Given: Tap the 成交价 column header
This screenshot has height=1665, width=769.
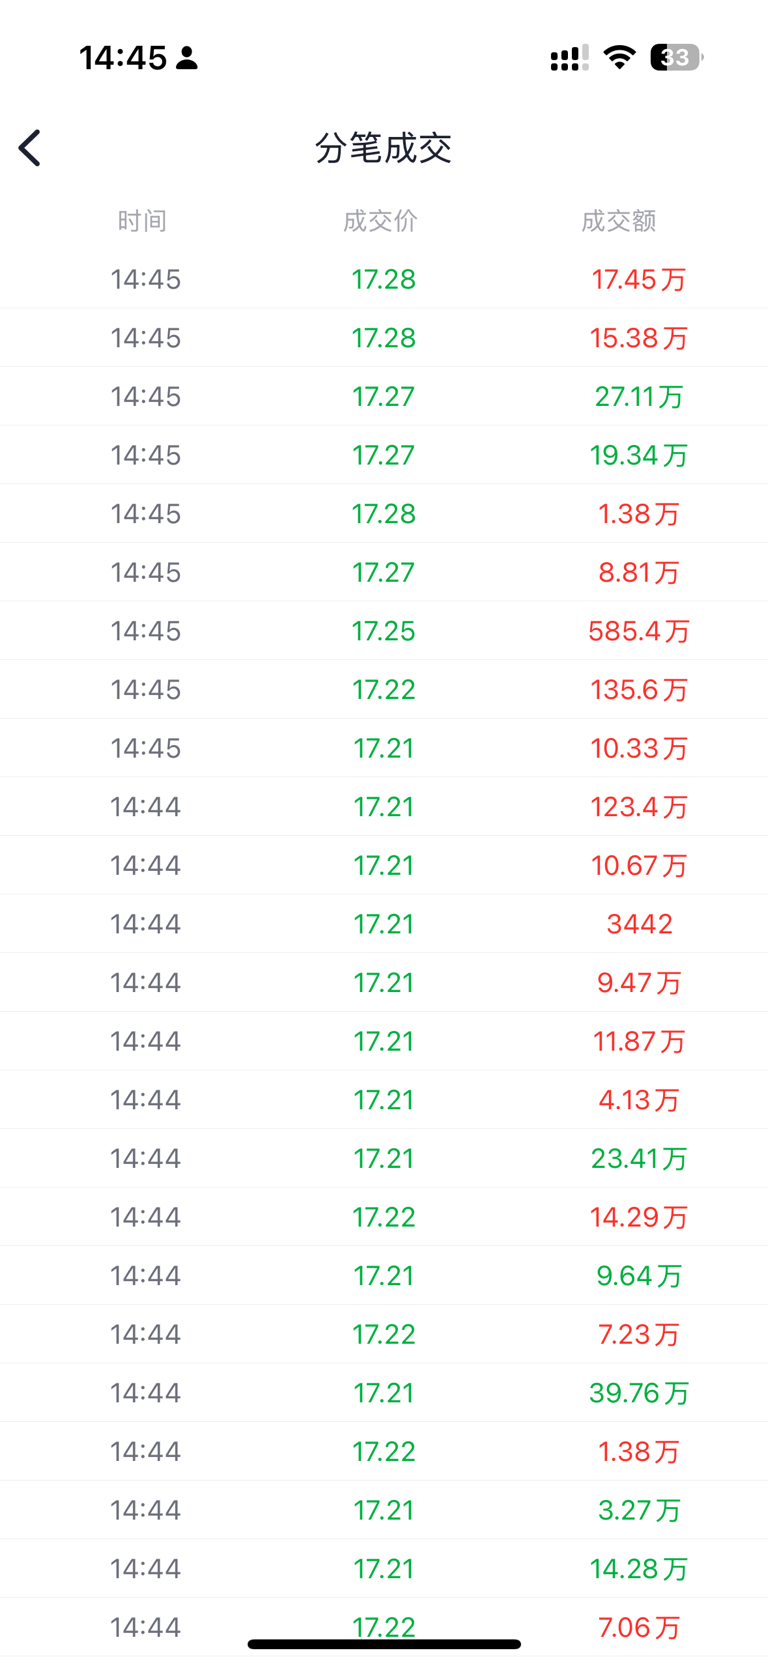Looking at the screenshot, I should [x=380, y=221].
